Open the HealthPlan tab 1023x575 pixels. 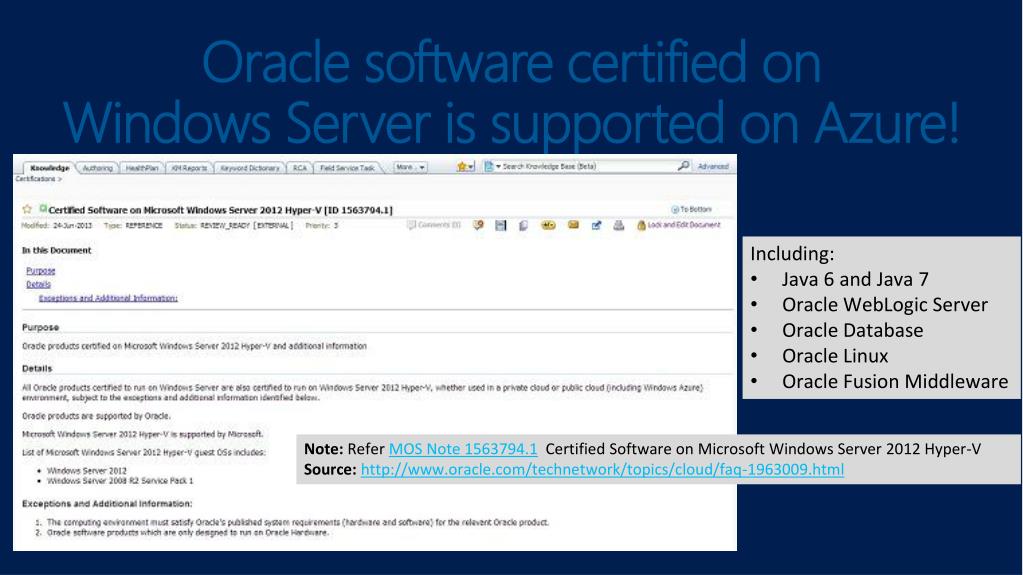click(x=142, y=168)
